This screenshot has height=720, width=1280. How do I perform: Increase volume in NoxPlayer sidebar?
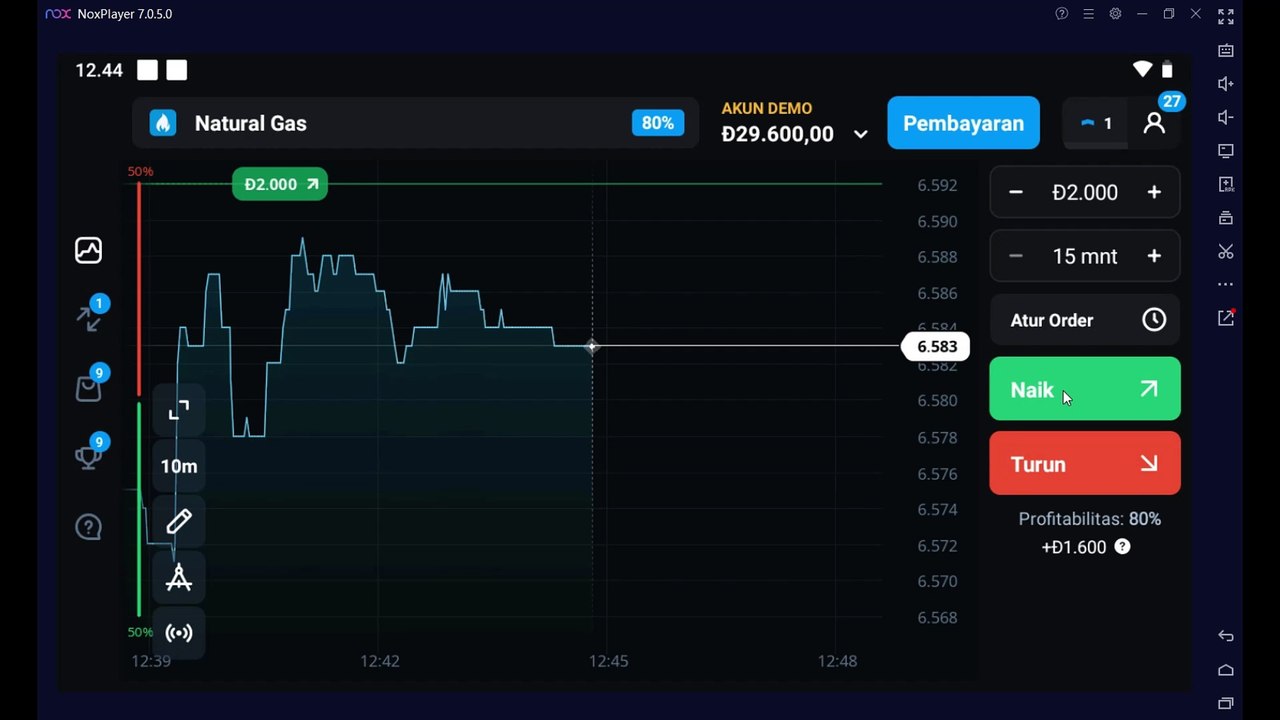[x=1225, y=84]
